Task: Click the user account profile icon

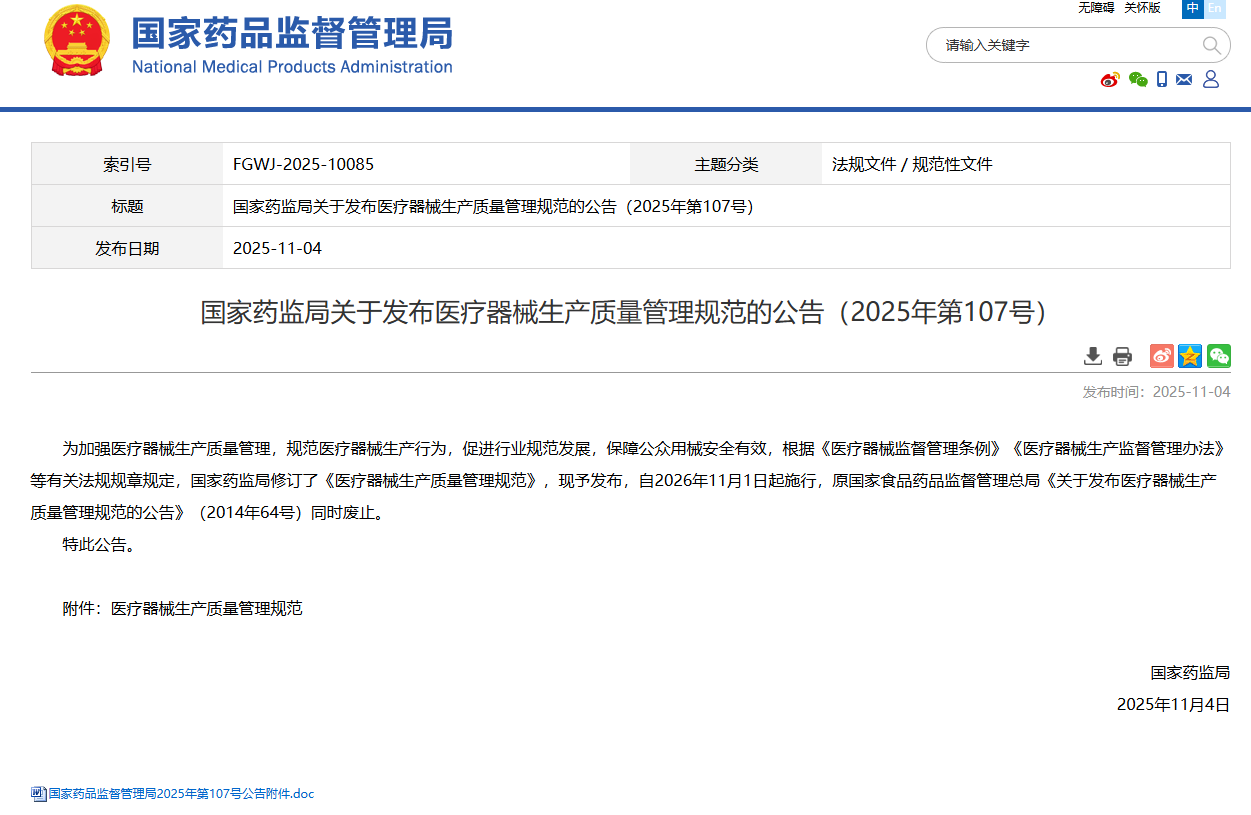Action: point(1211,80)
